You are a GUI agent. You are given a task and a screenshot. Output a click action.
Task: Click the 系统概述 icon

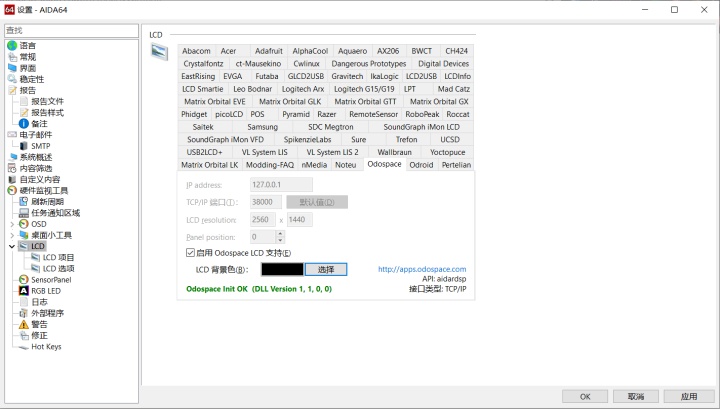click(12, 157)
